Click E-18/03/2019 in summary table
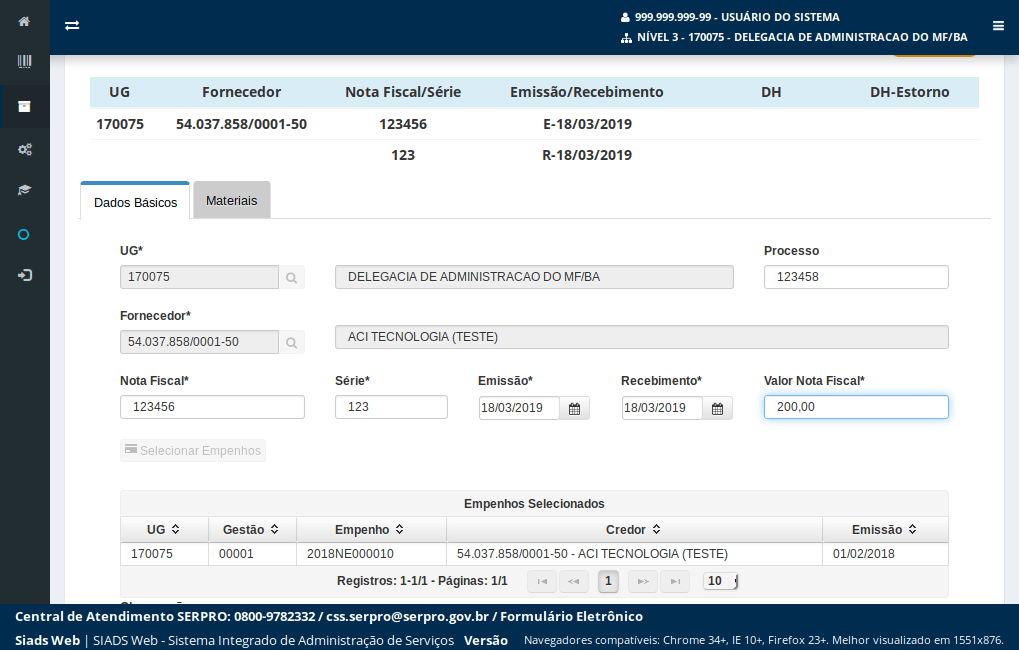Screen dimensions: 1019x650 pos(587,124)
